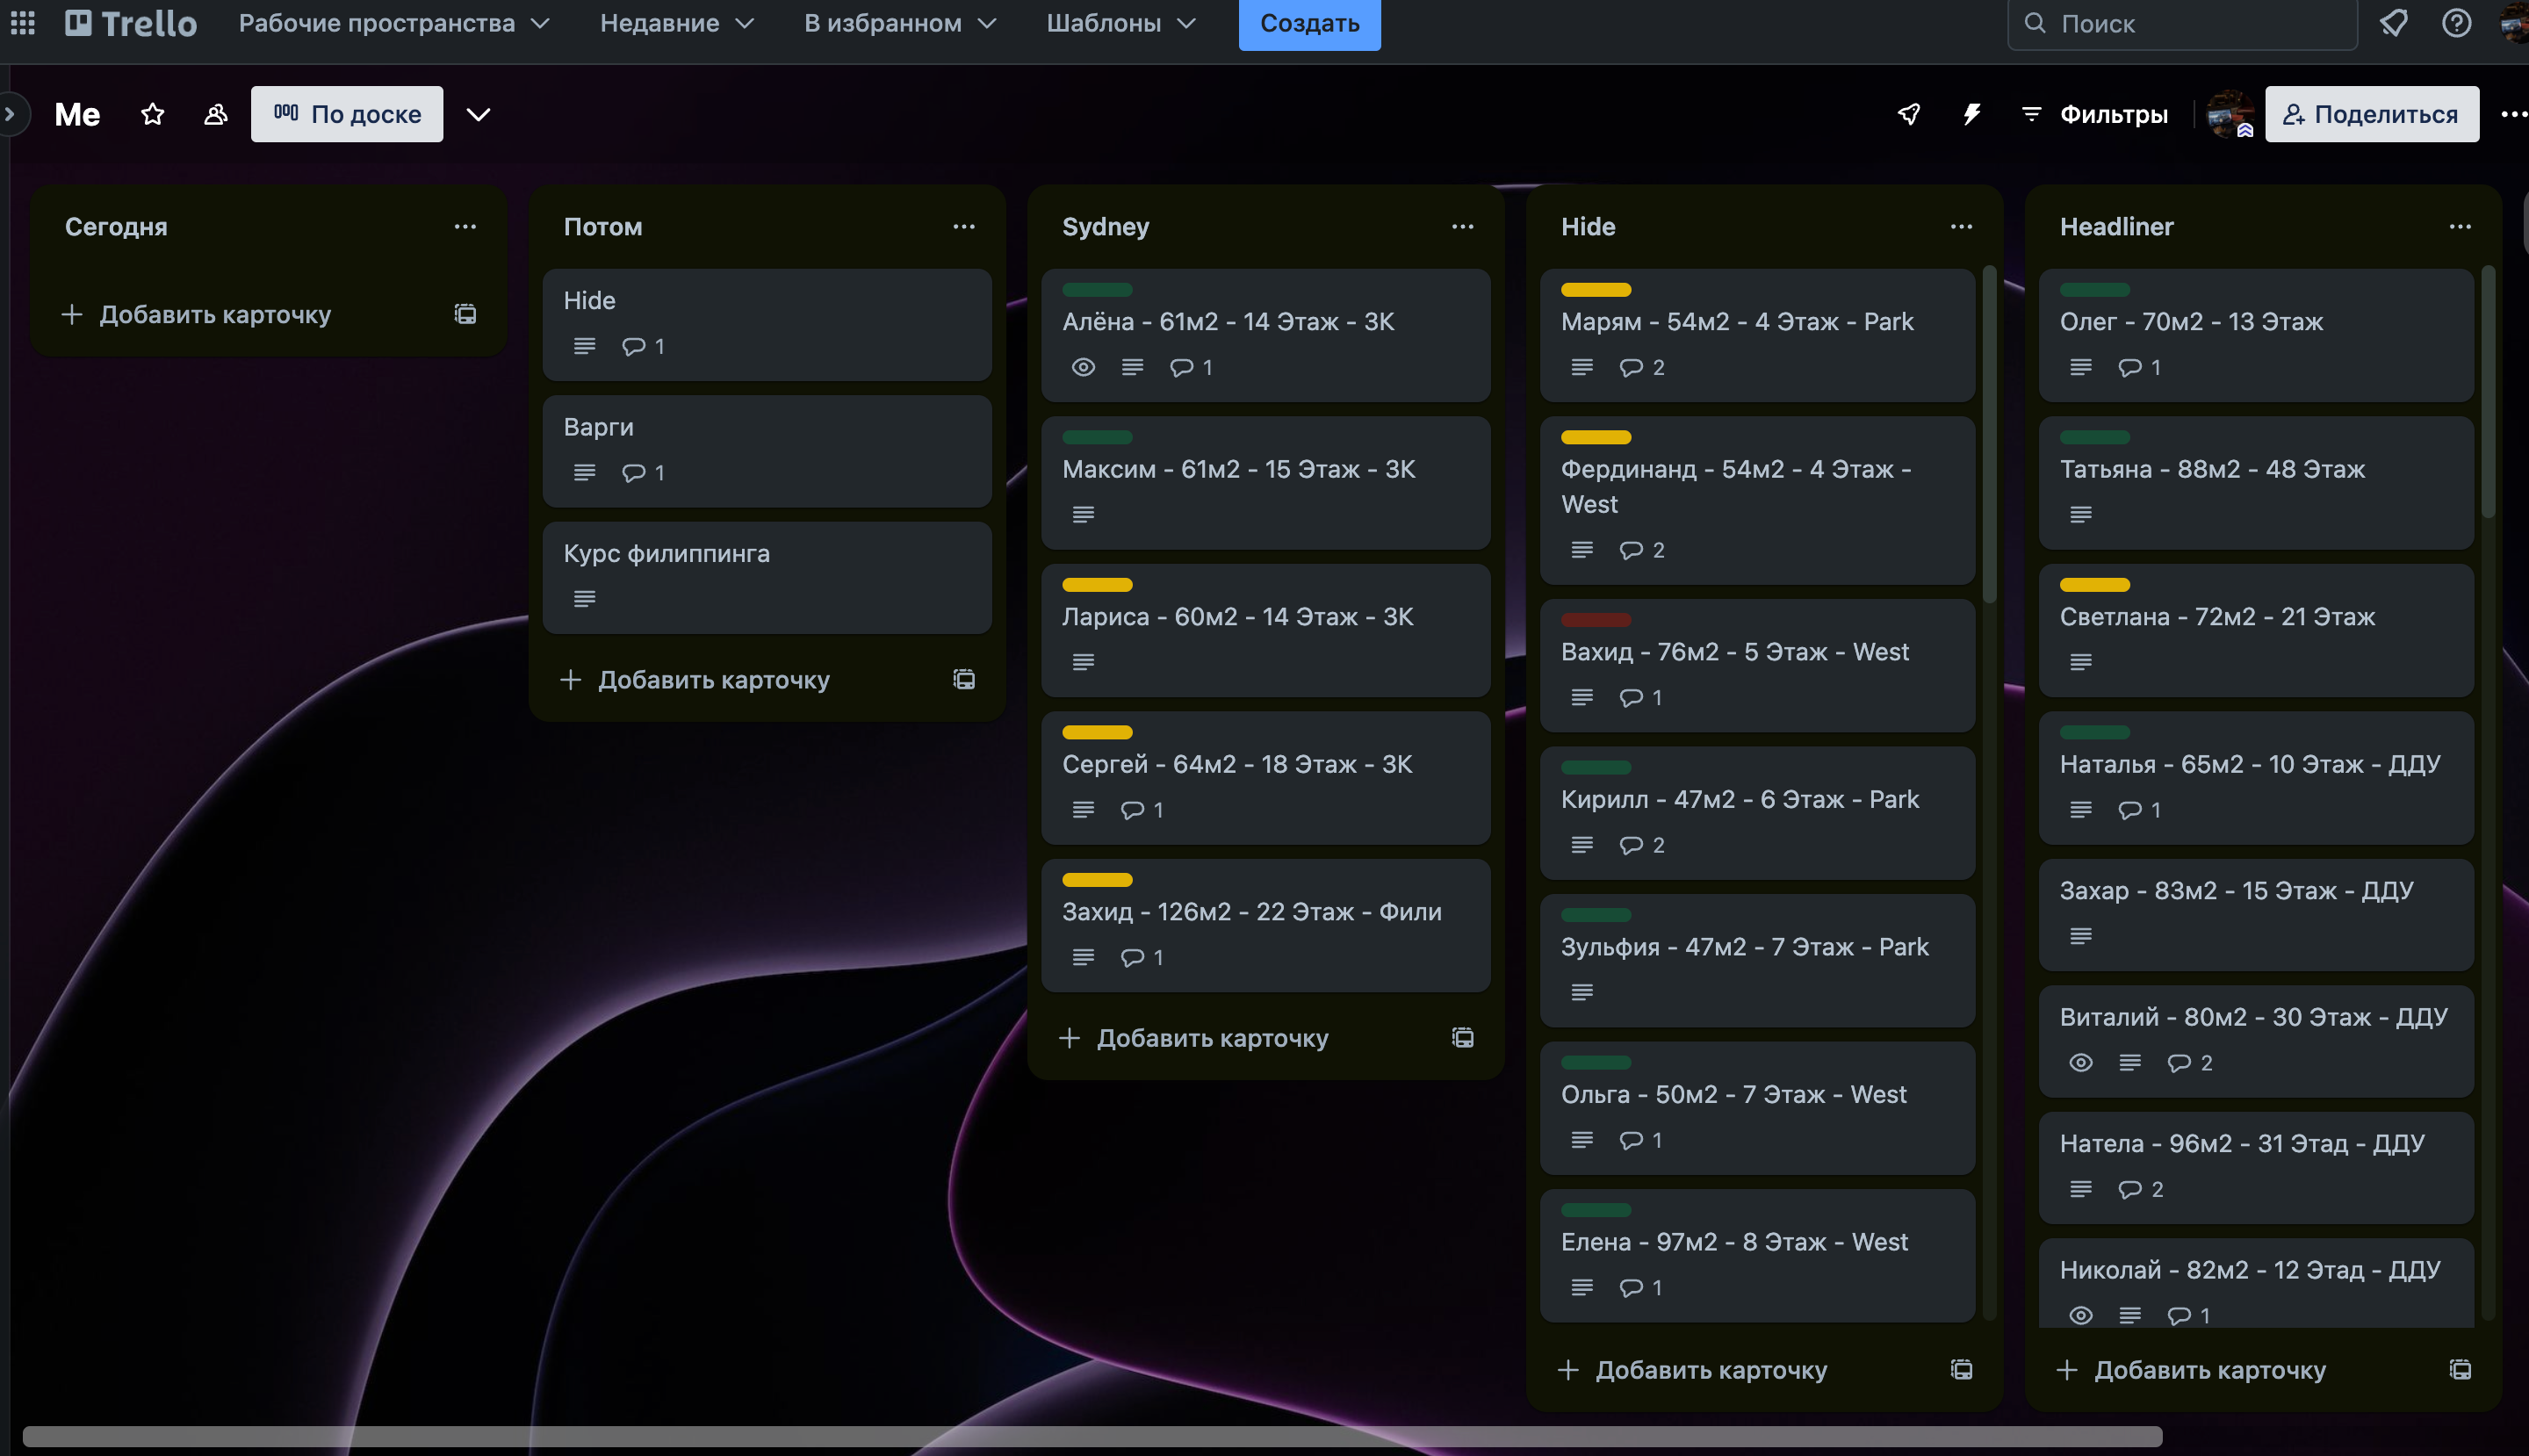Add a card to Sydney list
The image size is (2529, 1456).
coord(1194,1038)
